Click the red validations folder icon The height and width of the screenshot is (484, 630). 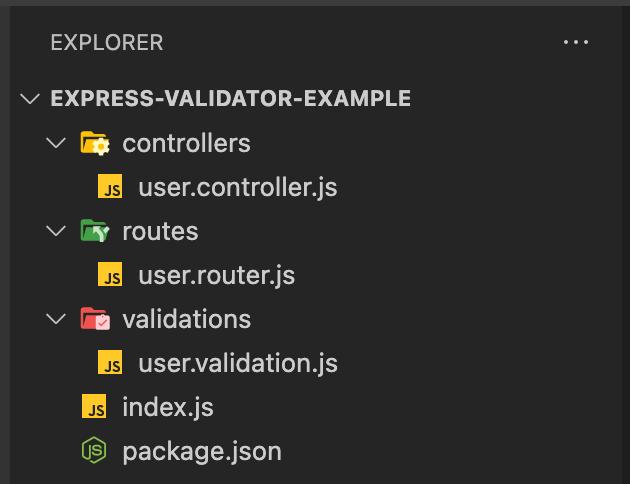(x=95, y=319)
